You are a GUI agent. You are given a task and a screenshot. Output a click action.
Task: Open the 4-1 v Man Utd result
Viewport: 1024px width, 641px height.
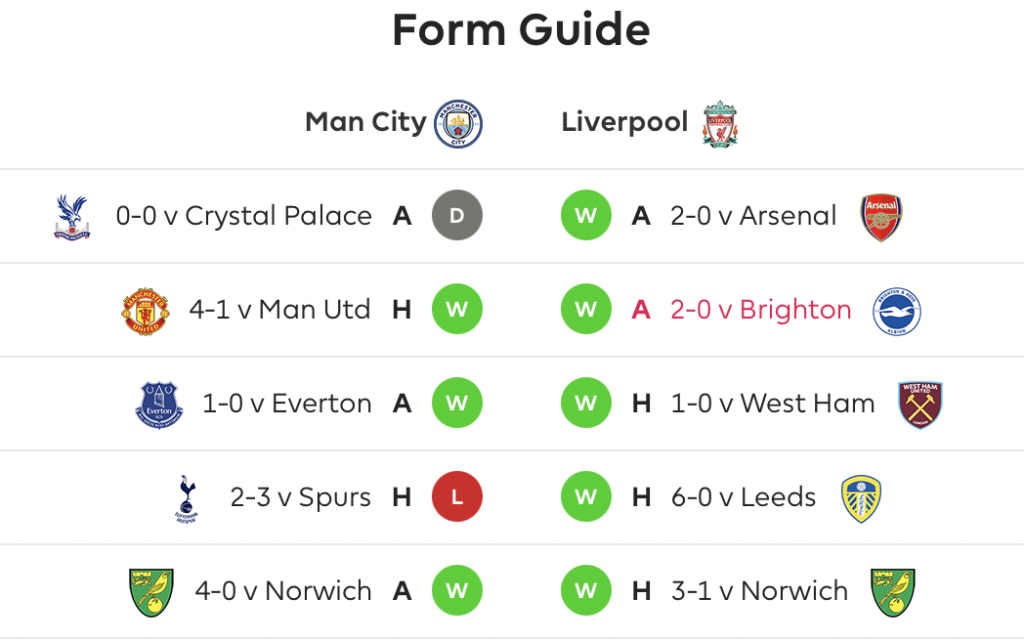[x=280, y=309]
